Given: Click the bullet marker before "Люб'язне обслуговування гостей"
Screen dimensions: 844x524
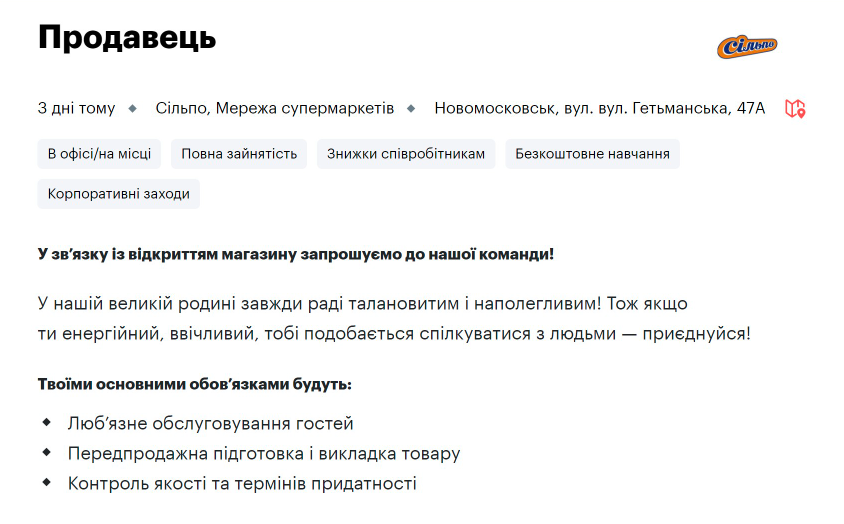Looking at the screenshot, I should coord(46,423).
